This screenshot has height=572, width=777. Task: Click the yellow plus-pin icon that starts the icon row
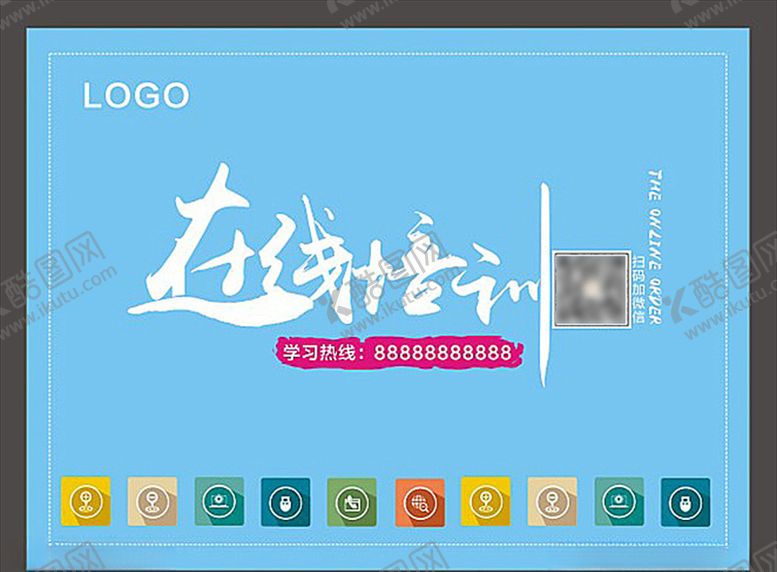pyautogui.click(x=86, y=501)
